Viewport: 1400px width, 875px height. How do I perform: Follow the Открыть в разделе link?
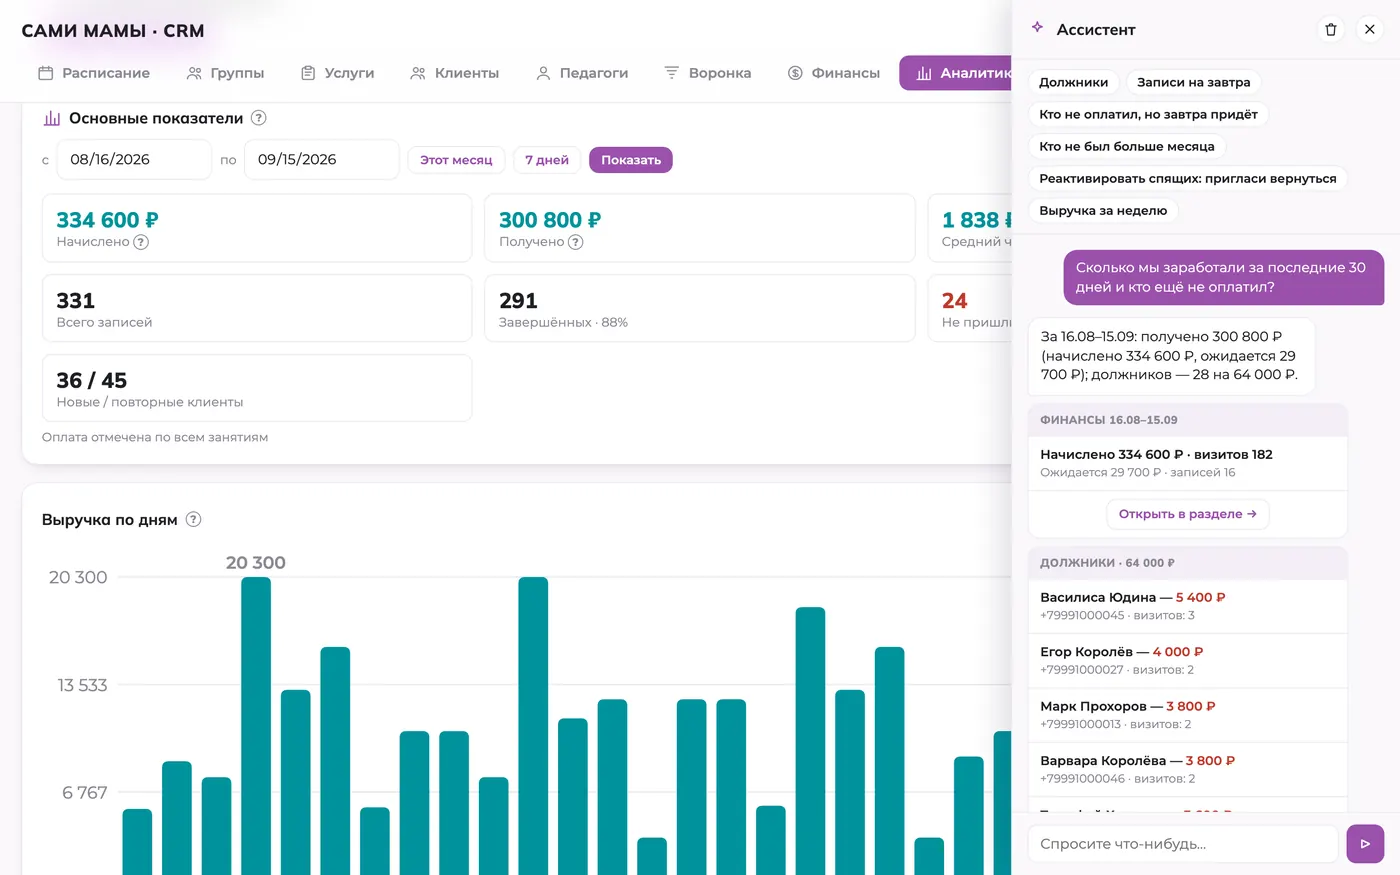(1188, 514)
